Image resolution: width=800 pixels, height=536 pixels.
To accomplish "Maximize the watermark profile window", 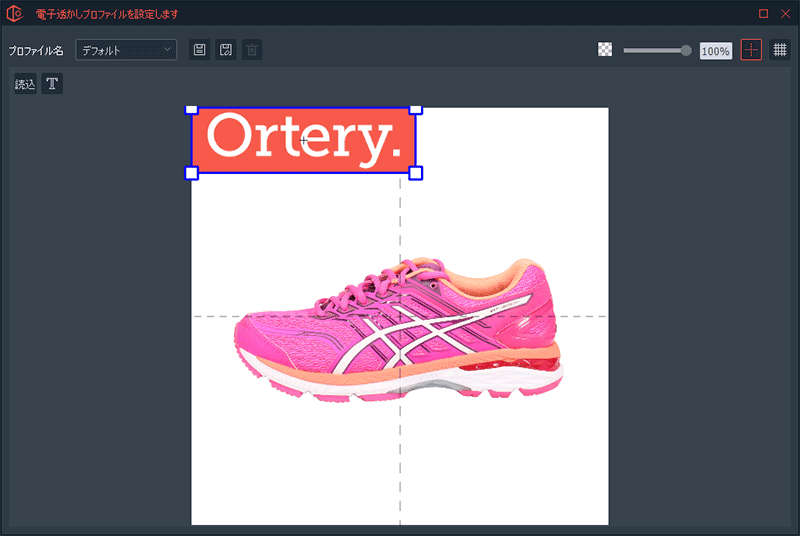I will click(764, 13).
